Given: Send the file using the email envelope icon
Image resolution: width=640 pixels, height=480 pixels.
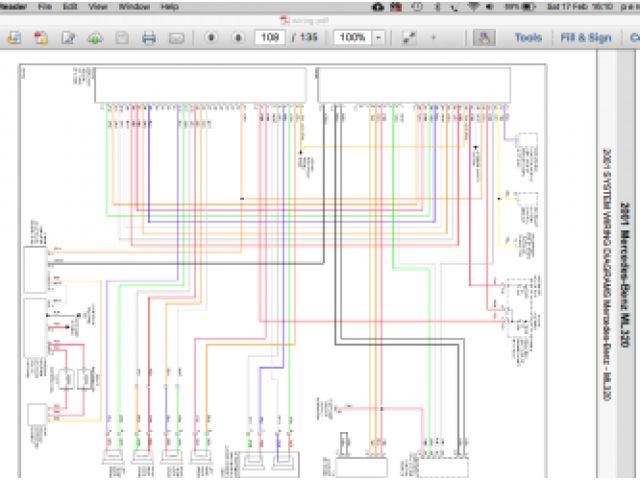Looking at the screenshot, I should [x=176, y=38].
